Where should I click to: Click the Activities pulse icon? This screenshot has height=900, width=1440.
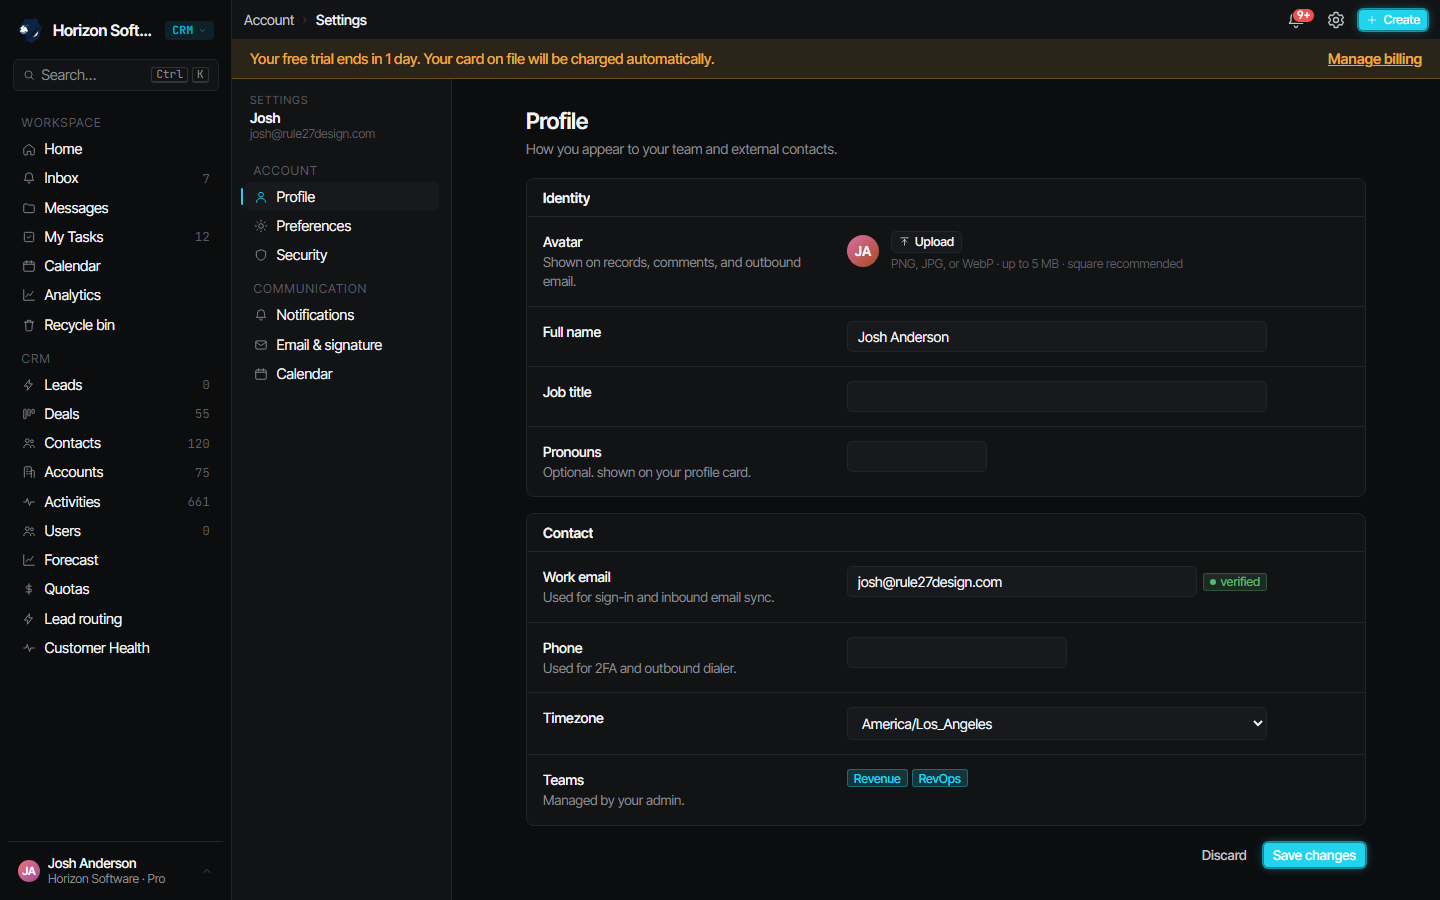[x=29, y=502]
